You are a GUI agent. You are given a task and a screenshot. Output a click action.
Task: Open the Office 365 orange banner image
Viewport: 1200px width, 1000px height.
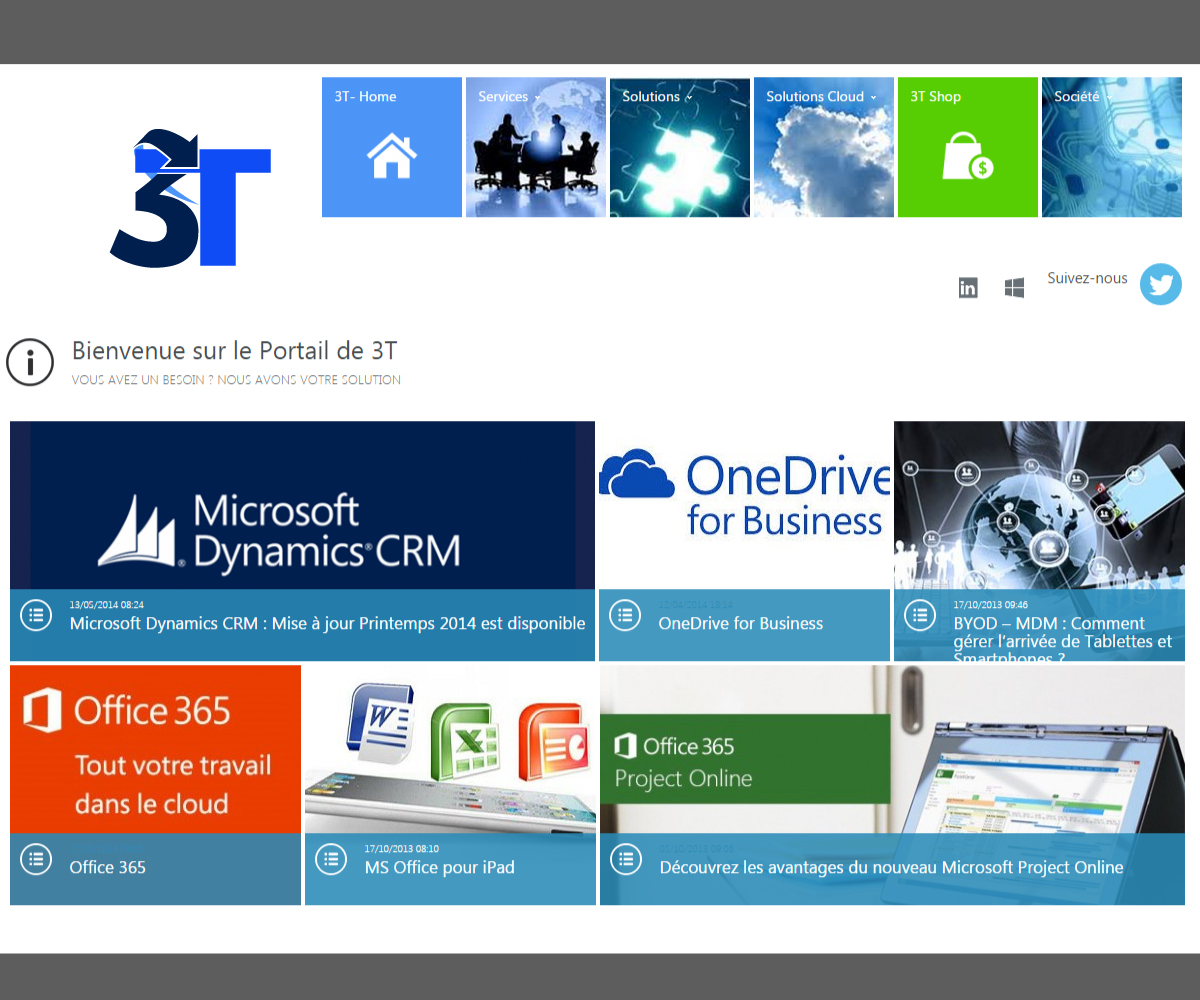pos(155,749)
